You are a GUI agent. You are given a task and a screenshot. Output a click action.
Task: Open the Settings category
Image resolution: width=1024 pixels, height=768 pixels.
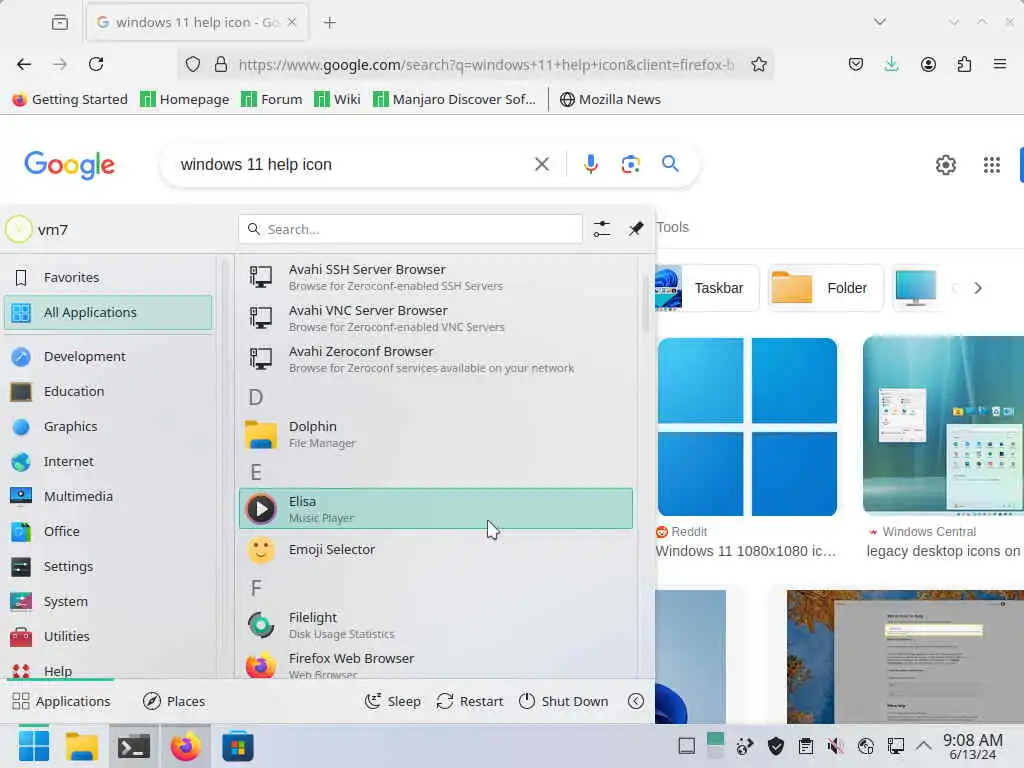click(108, 566)
